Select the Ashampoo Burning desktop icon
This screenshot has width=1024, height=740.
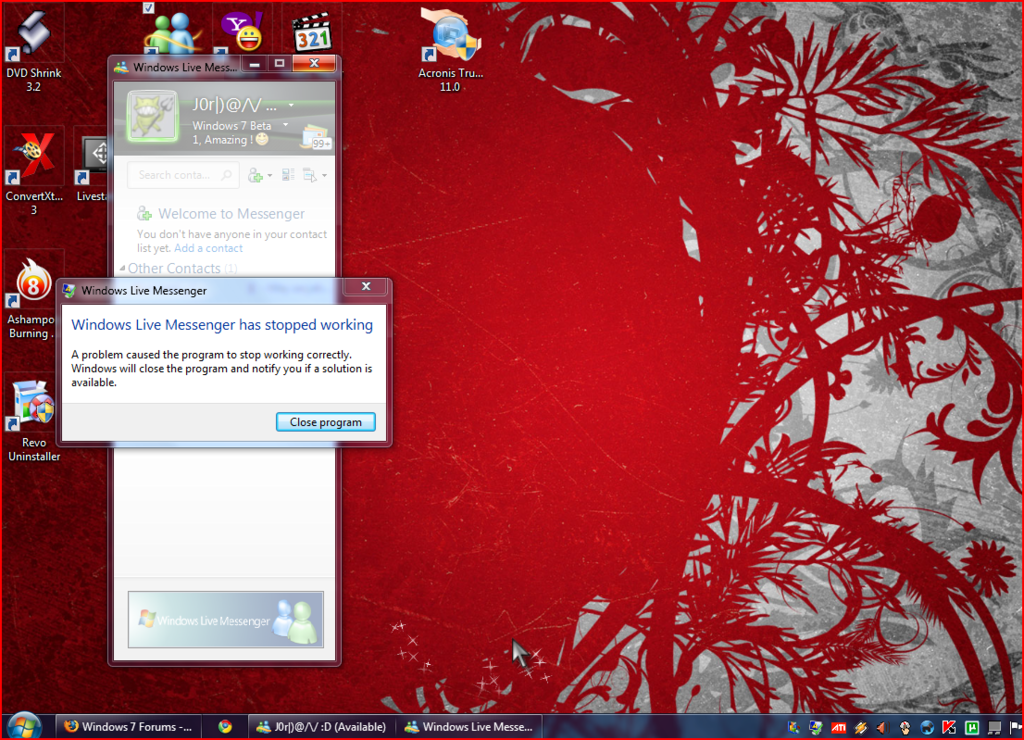30,298
